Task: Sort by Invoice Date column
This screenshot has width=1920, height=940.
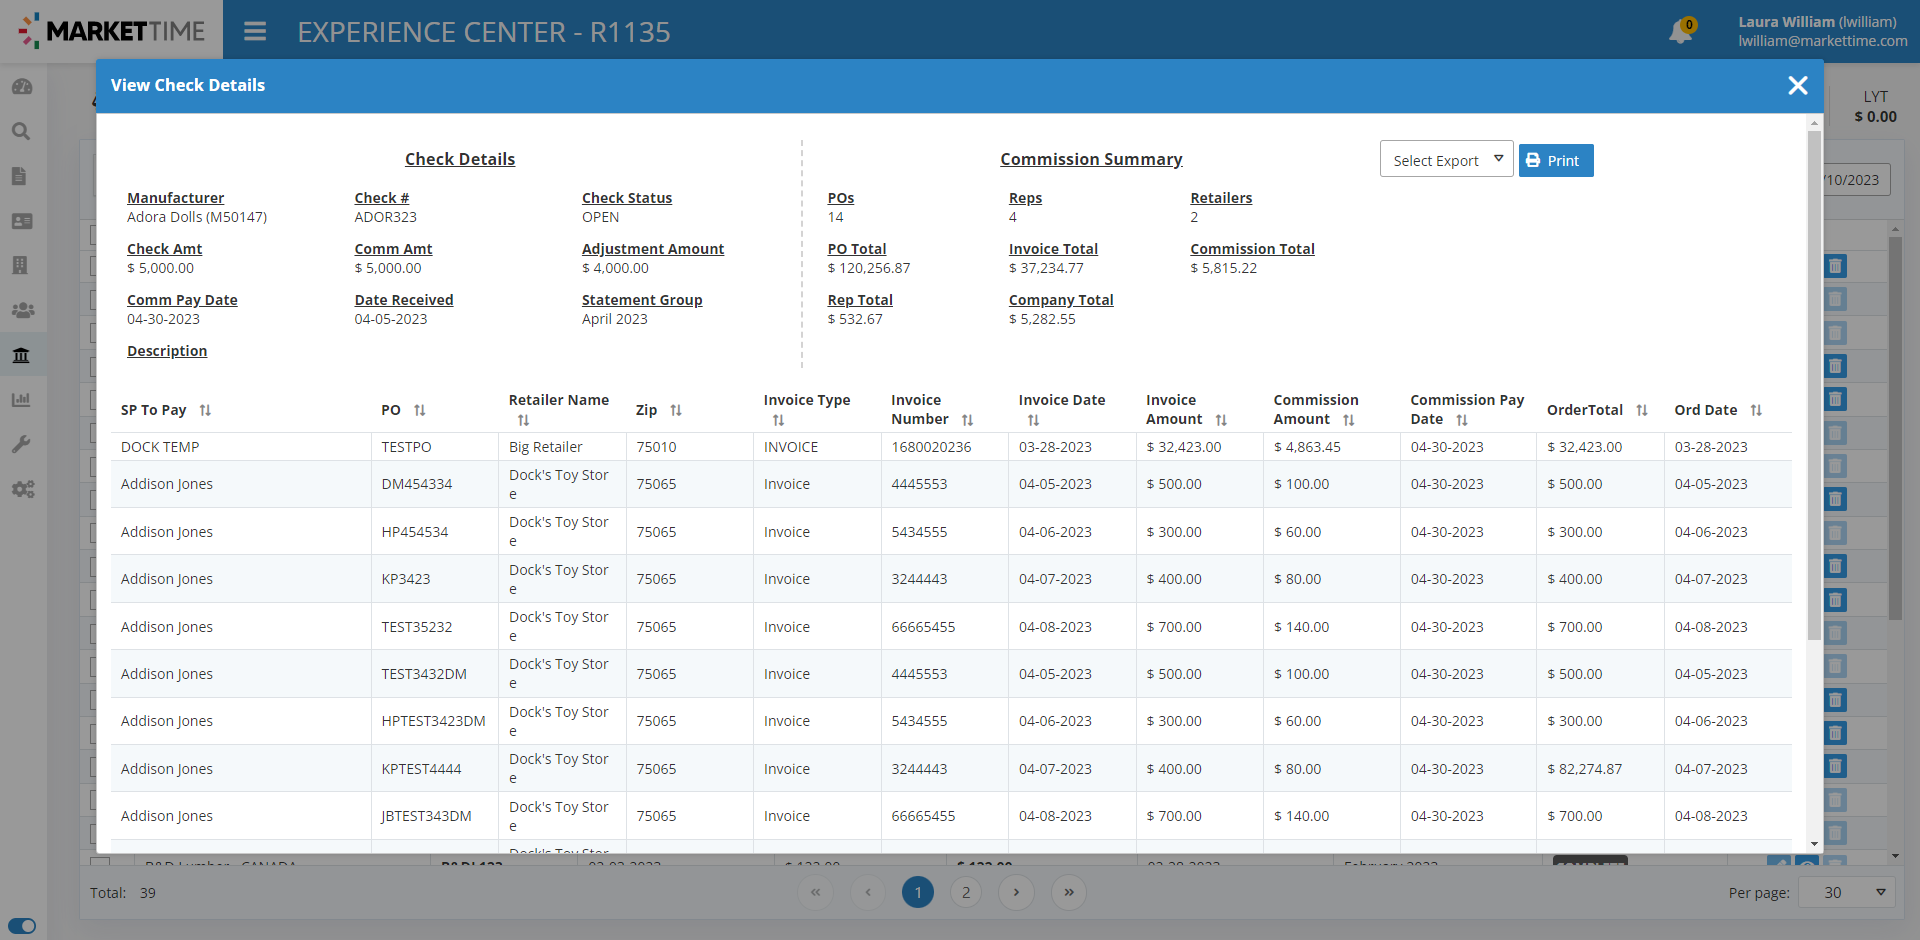Action: coord(1033,420)
